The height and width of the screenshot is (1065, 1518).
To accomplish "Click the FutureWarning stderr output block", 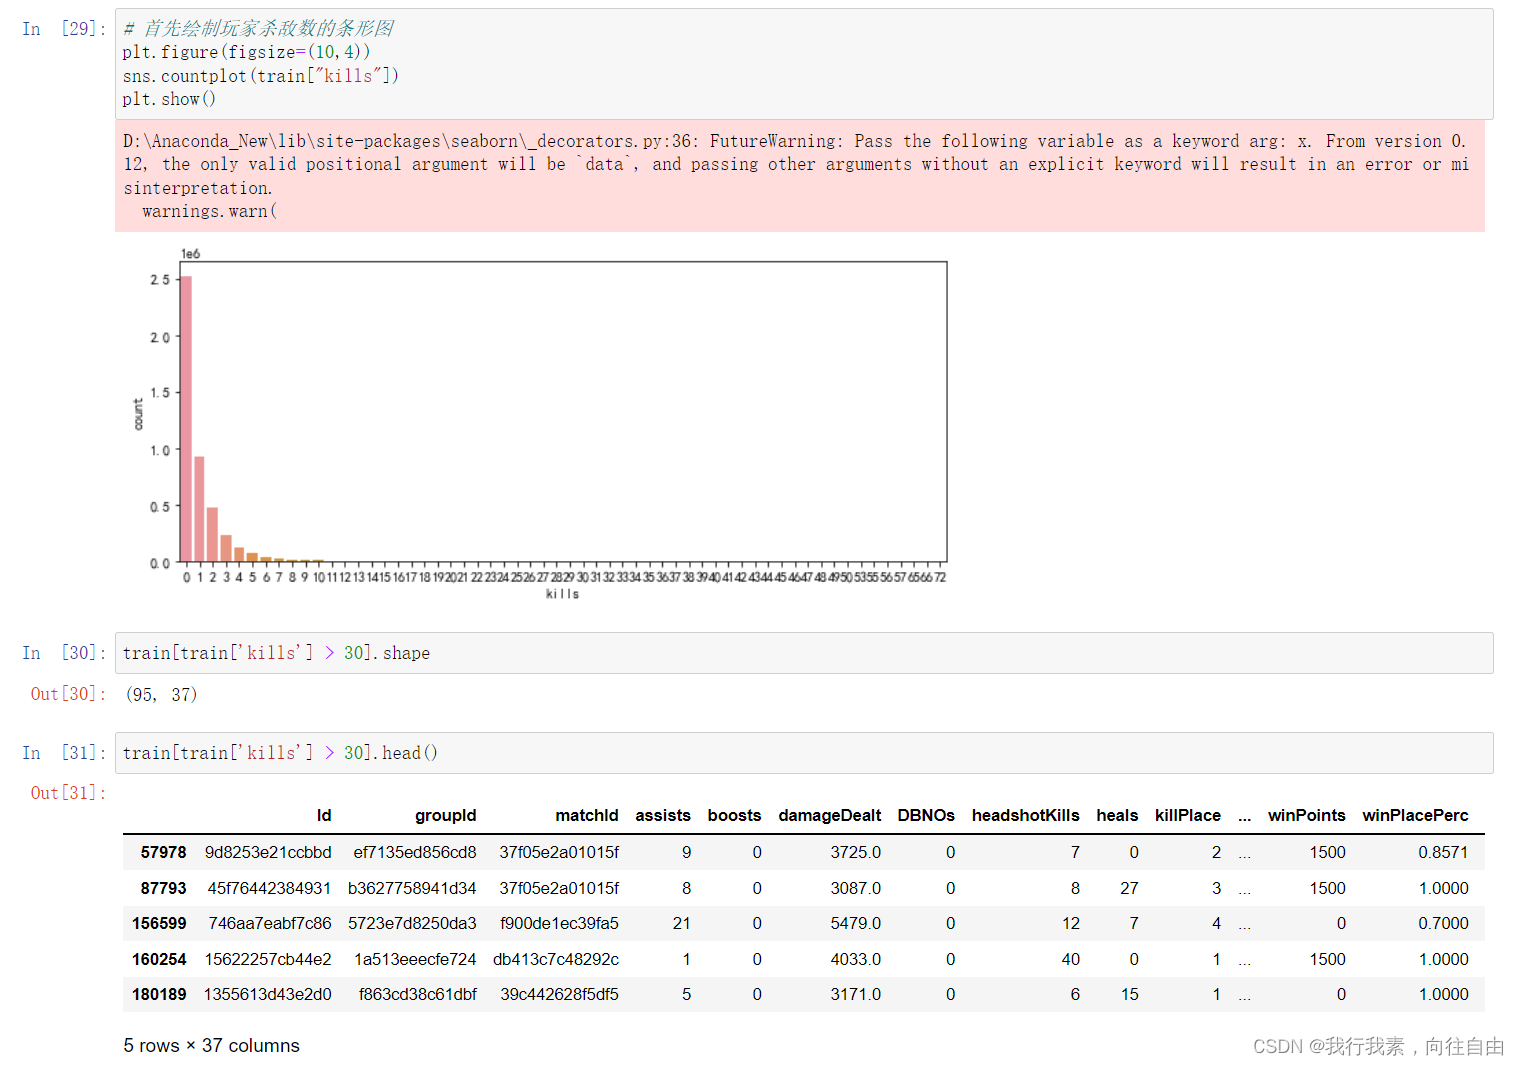I will pos(800,176).
